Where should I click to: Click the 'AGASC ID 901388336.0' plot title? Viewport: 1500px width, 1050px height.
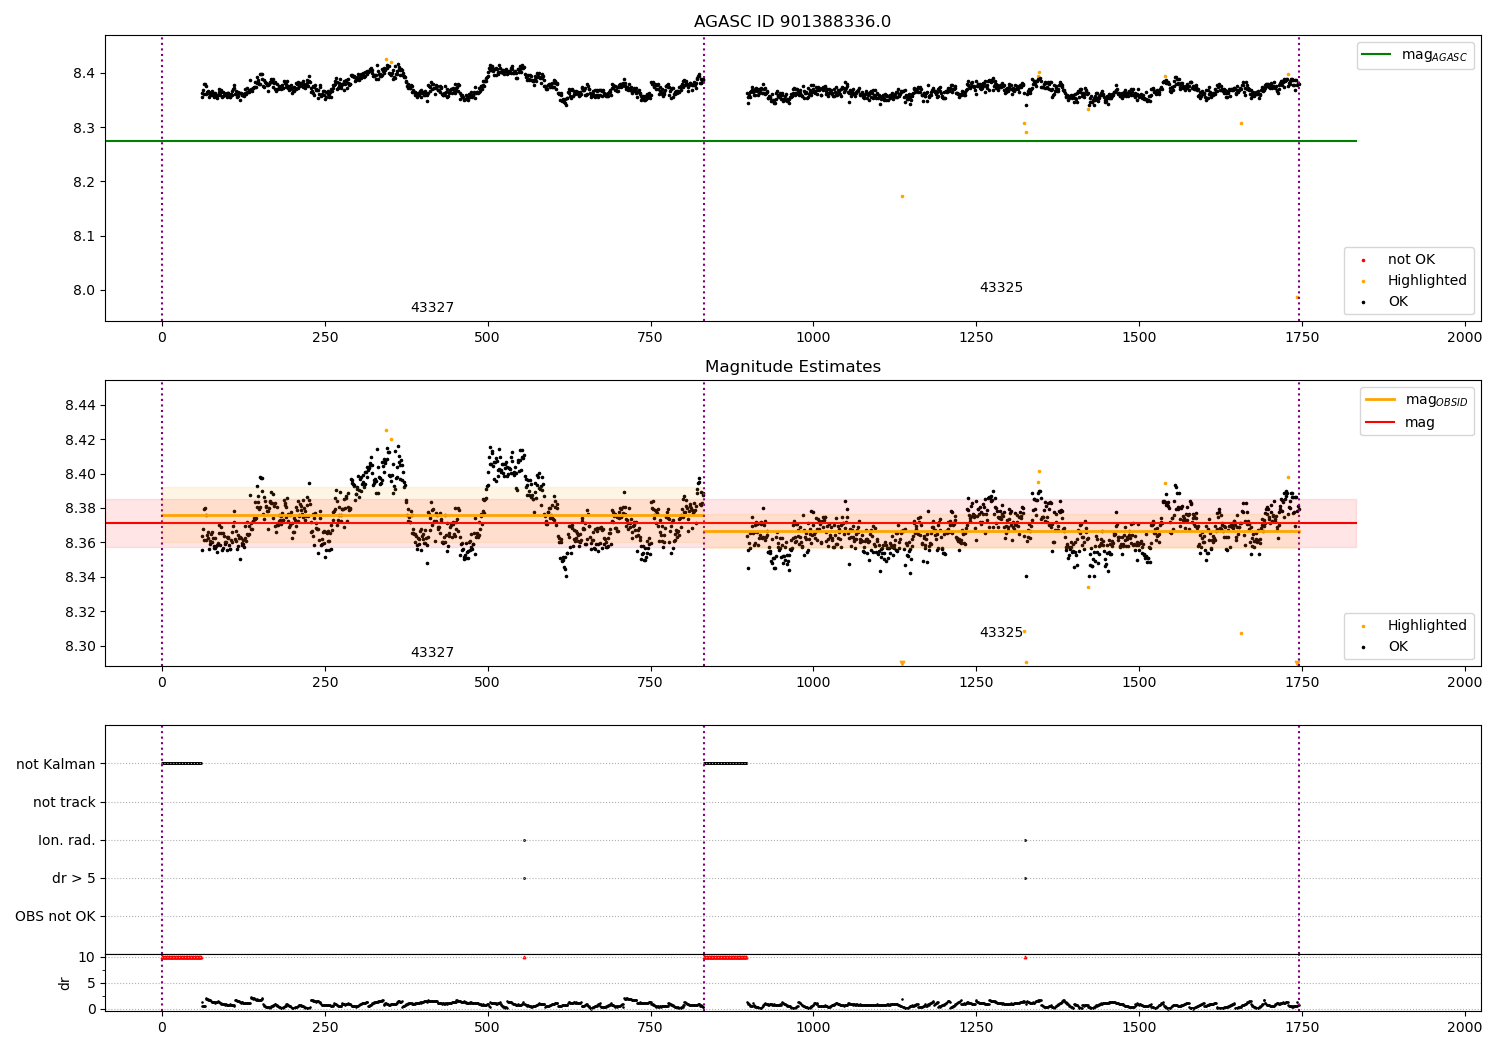coord(792,22)
